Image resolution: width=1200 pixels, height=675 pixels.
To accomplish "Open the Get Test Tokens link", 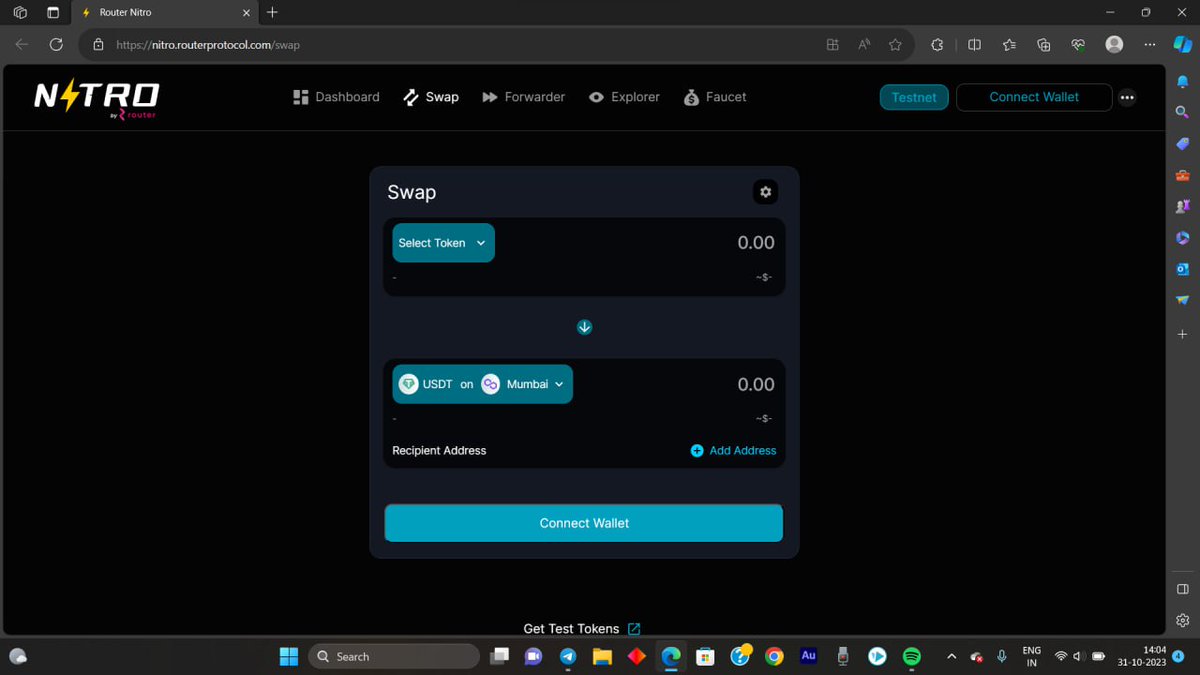I will [571, 629].
